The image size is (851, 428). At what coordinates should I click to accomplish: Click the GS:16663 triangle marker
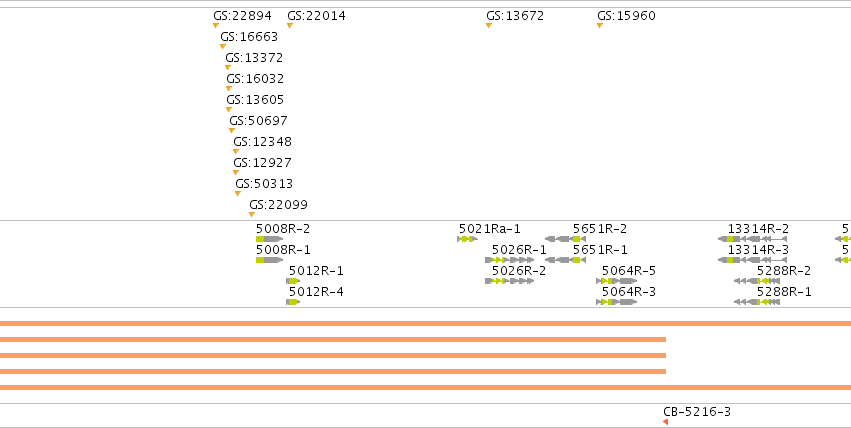(223, 47)
